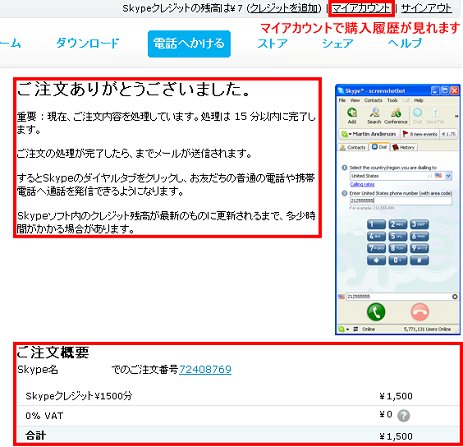Open order number 72408769 link
The image size is (463, 447).
[205, 369]
